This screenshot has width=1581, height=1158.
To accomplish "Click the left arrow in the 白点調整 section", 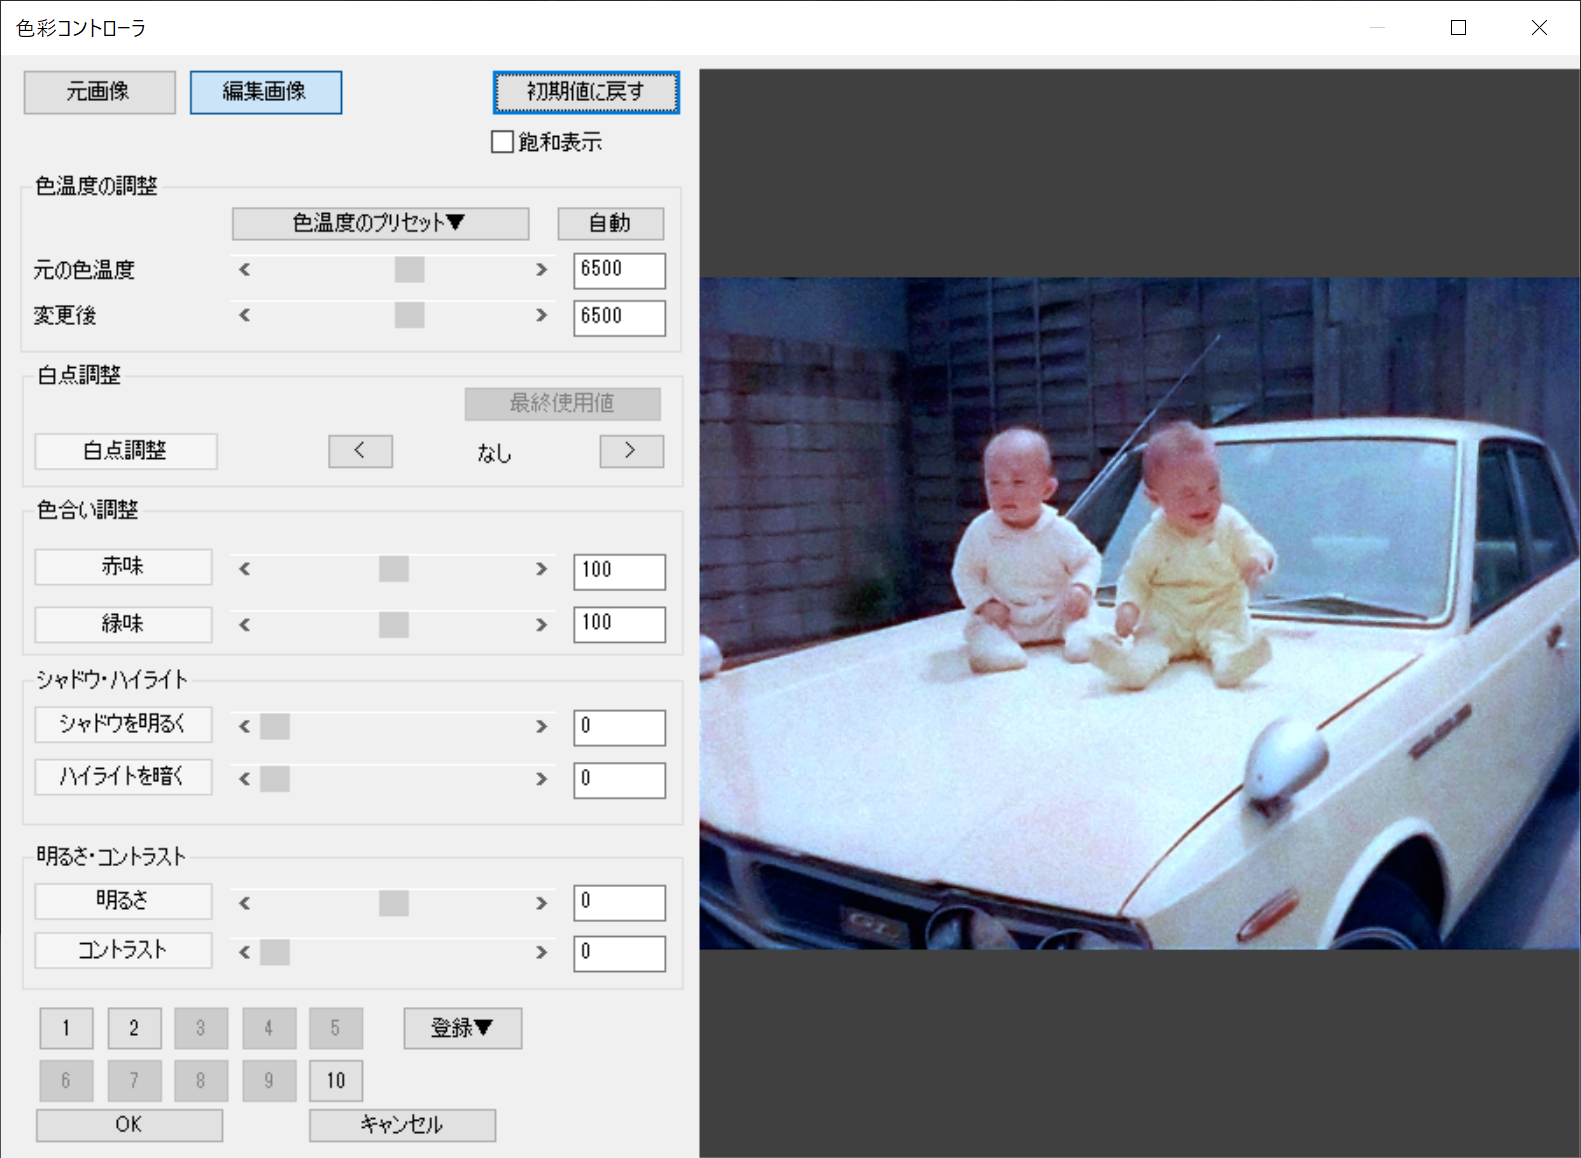I will coord(360,451).
